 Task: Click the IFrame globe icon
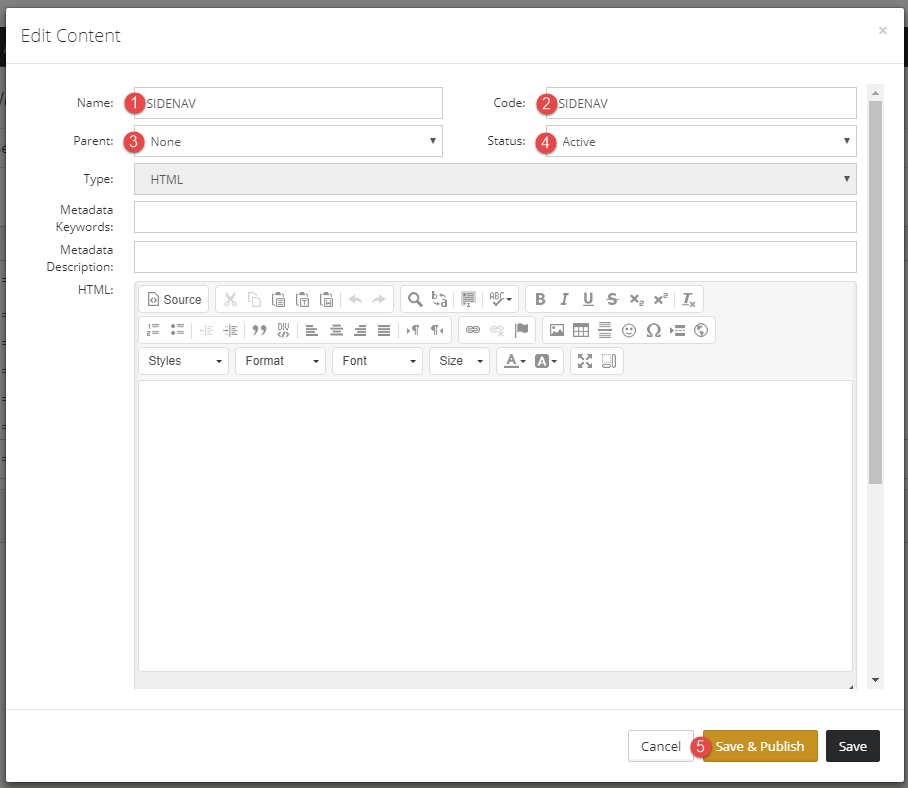701,330
